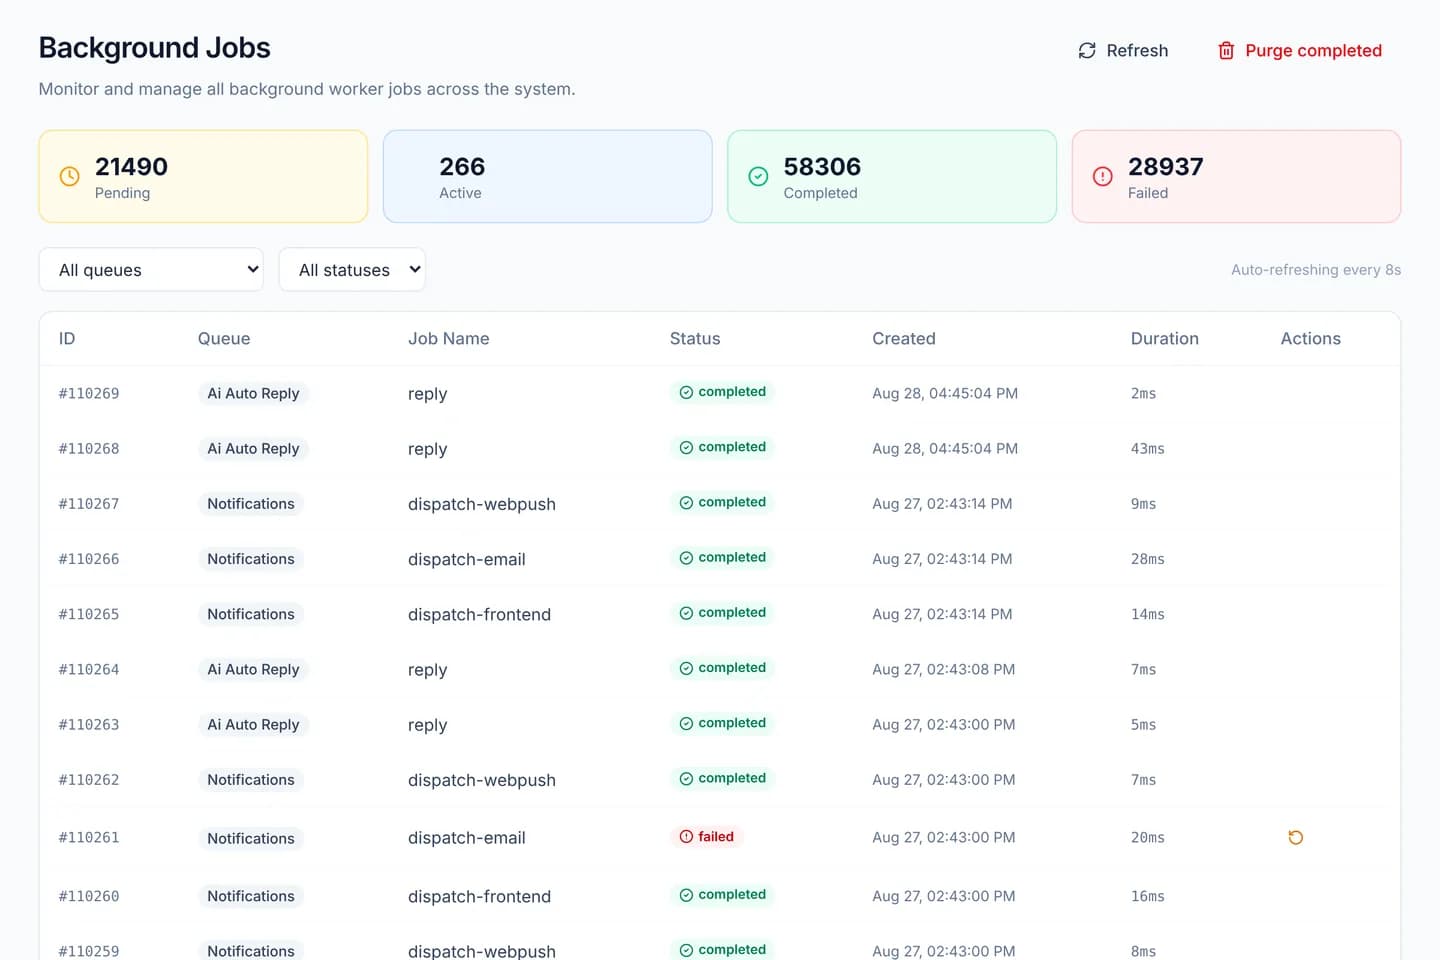Click the 58306 Completed stat card

coord(892,176)
